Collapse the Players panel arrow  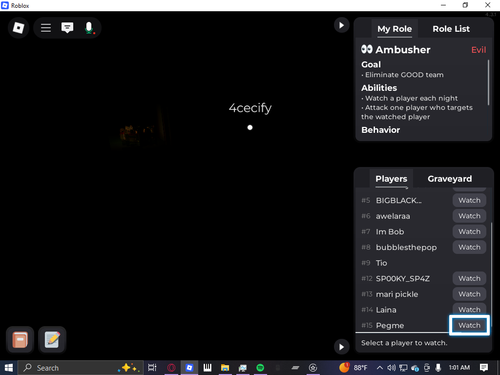(341, 347)
